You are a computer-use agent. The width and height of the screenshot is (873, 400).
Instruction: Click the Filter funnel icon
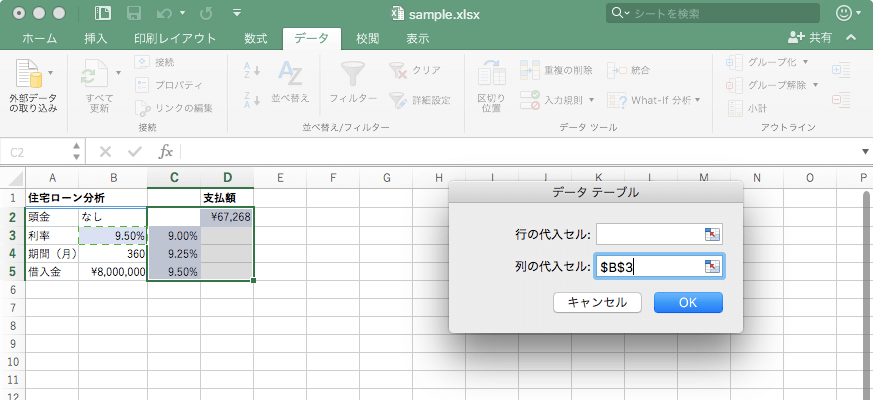coord(352,75)
